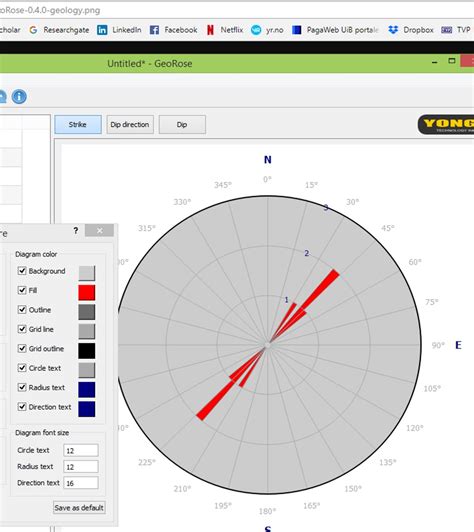Open the TVP bookmark
The width and height of the screenshot is (474, 532).
(456, 30)
